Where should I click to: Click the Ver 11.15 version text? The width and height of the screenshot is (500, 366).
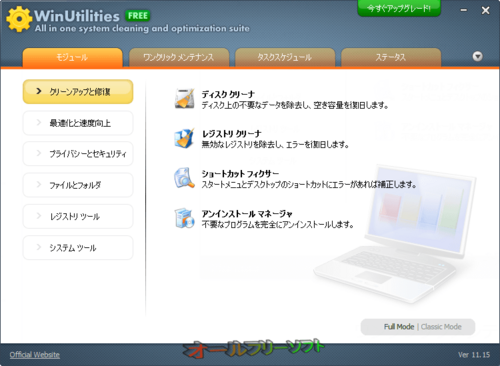pos(474,355)
